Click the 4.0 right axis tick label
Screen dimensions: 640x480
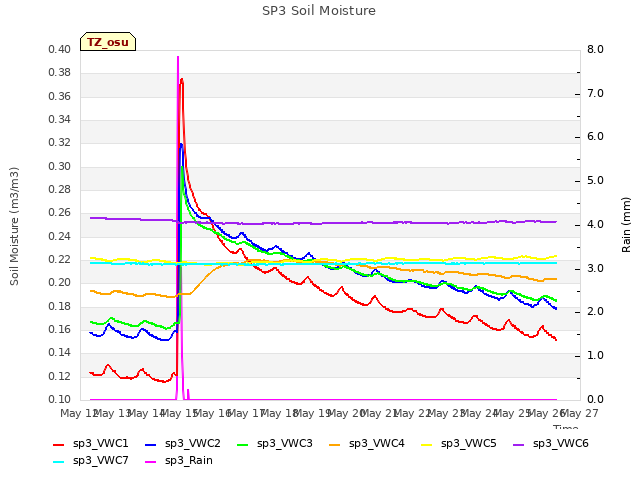pos(595,224)
